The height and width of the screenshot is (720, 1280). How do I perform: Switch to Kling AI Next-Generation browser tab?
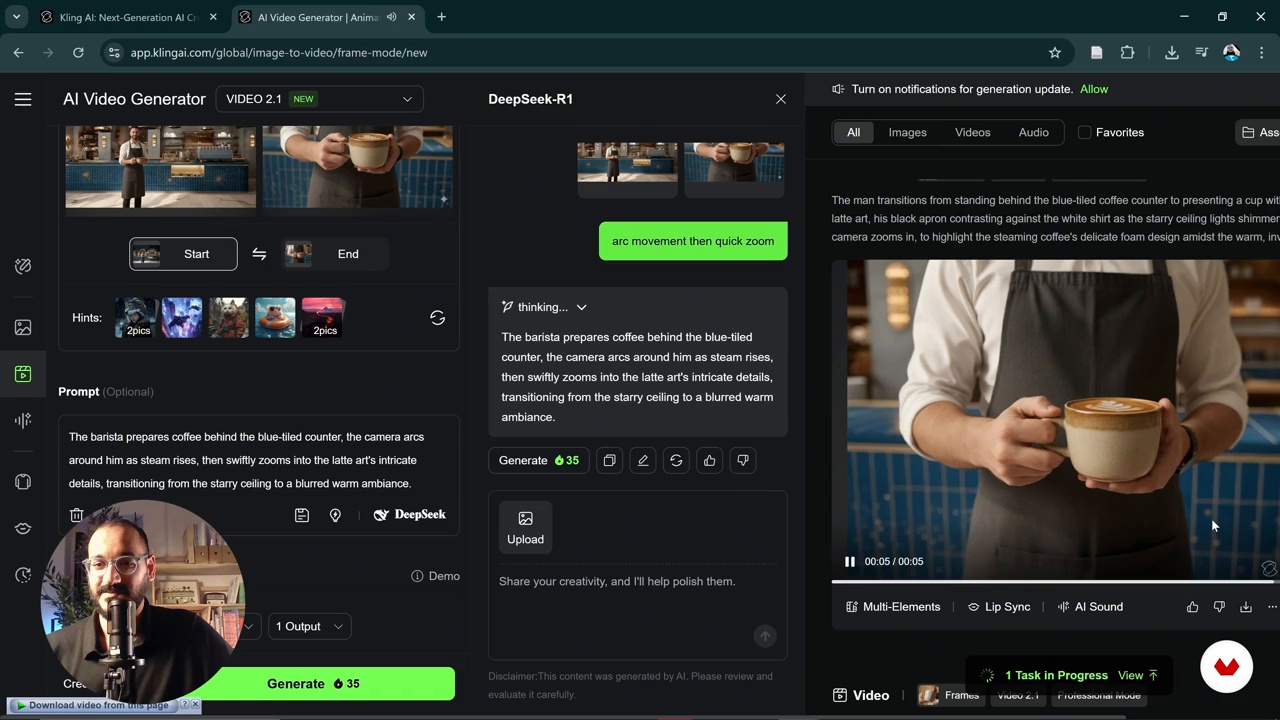pyautogui.click(x=127, y=17)
